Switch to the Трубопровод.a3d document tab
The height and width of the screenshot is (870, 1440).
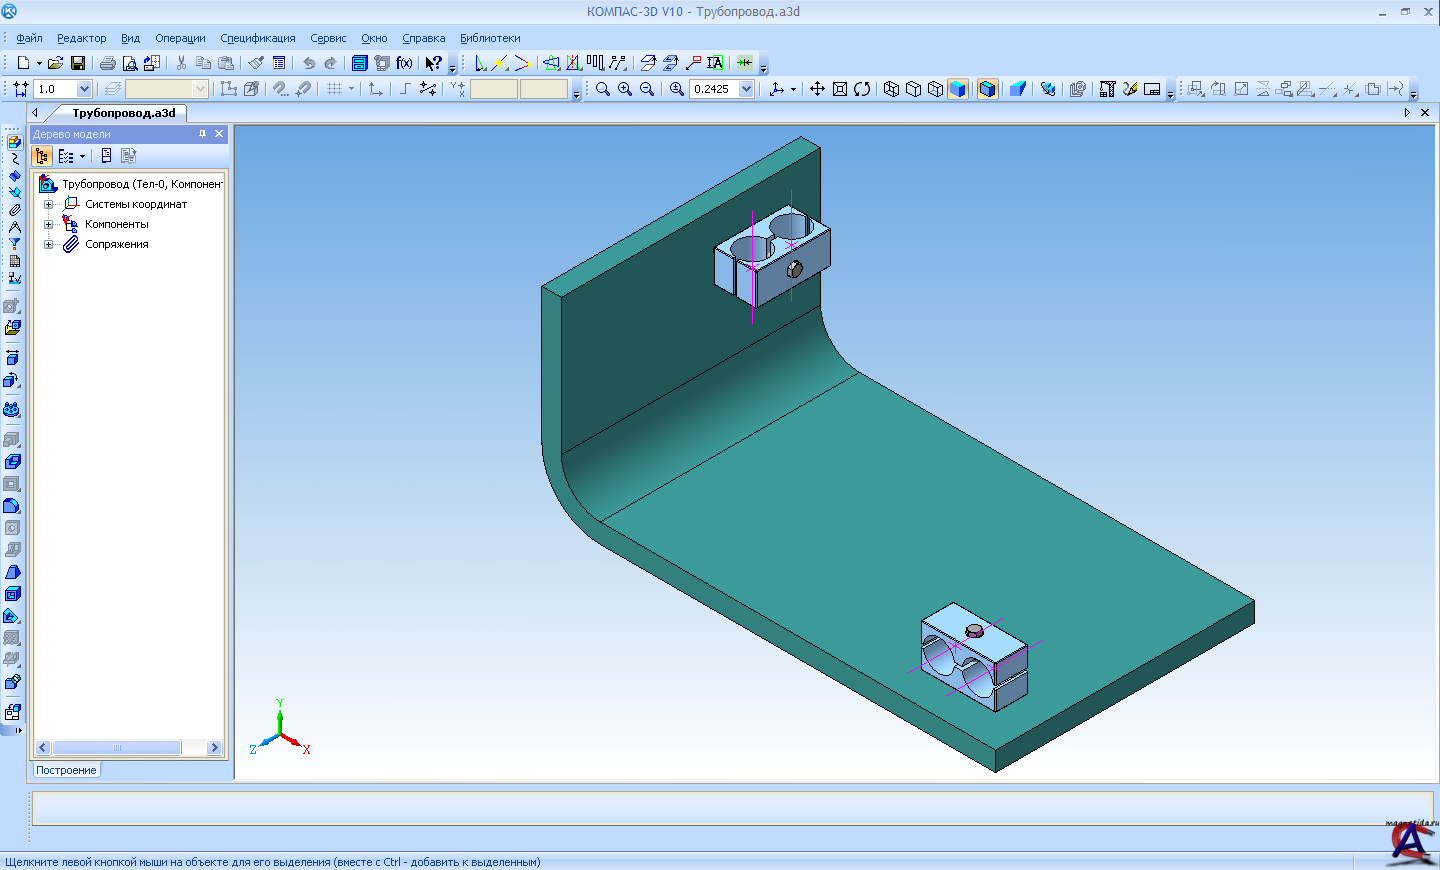click(x=123, y=113)
